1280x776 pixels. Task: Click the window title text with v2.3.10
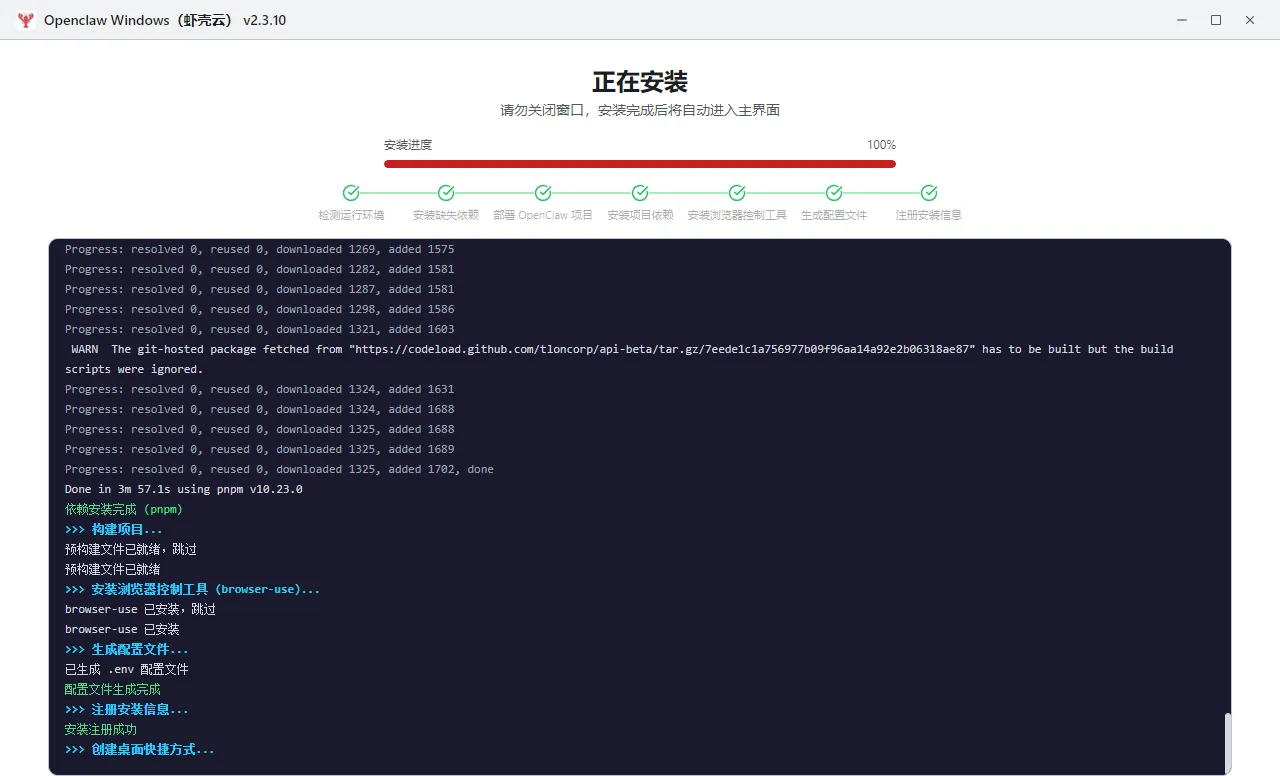pyautogui.click(x=165, y=20)
